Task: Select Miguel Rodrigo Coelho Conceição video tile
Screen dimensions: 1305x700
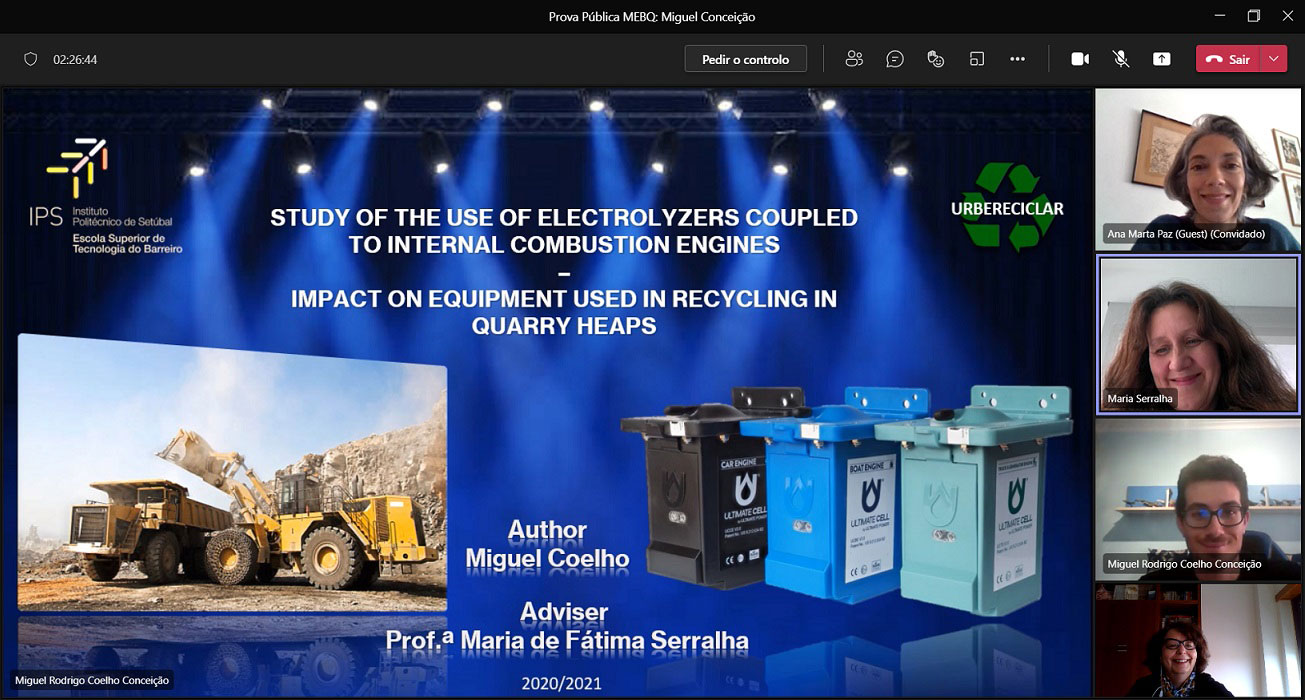Action: click(1198, 497)
